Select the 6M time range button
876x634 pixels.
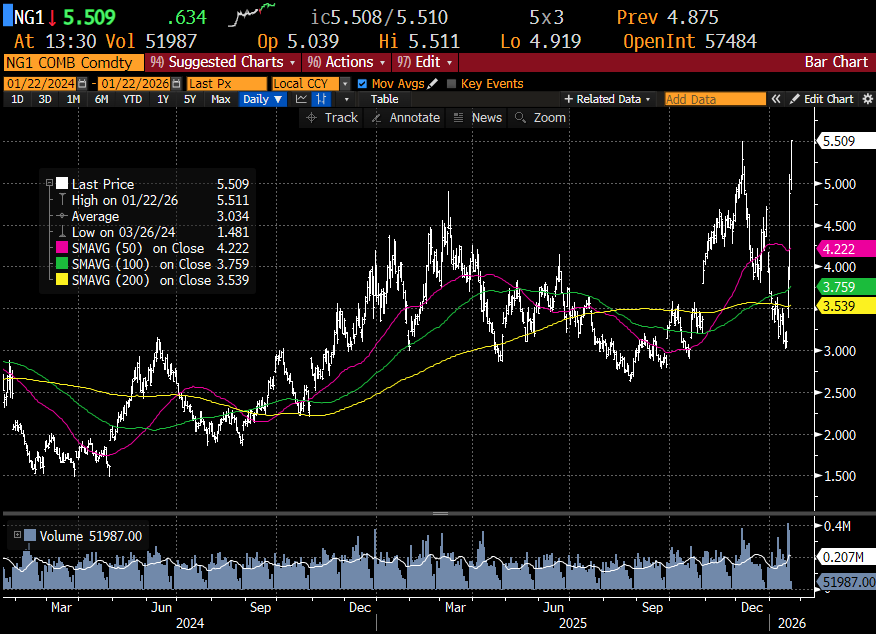pyautogui.click(x=101, y=99)
